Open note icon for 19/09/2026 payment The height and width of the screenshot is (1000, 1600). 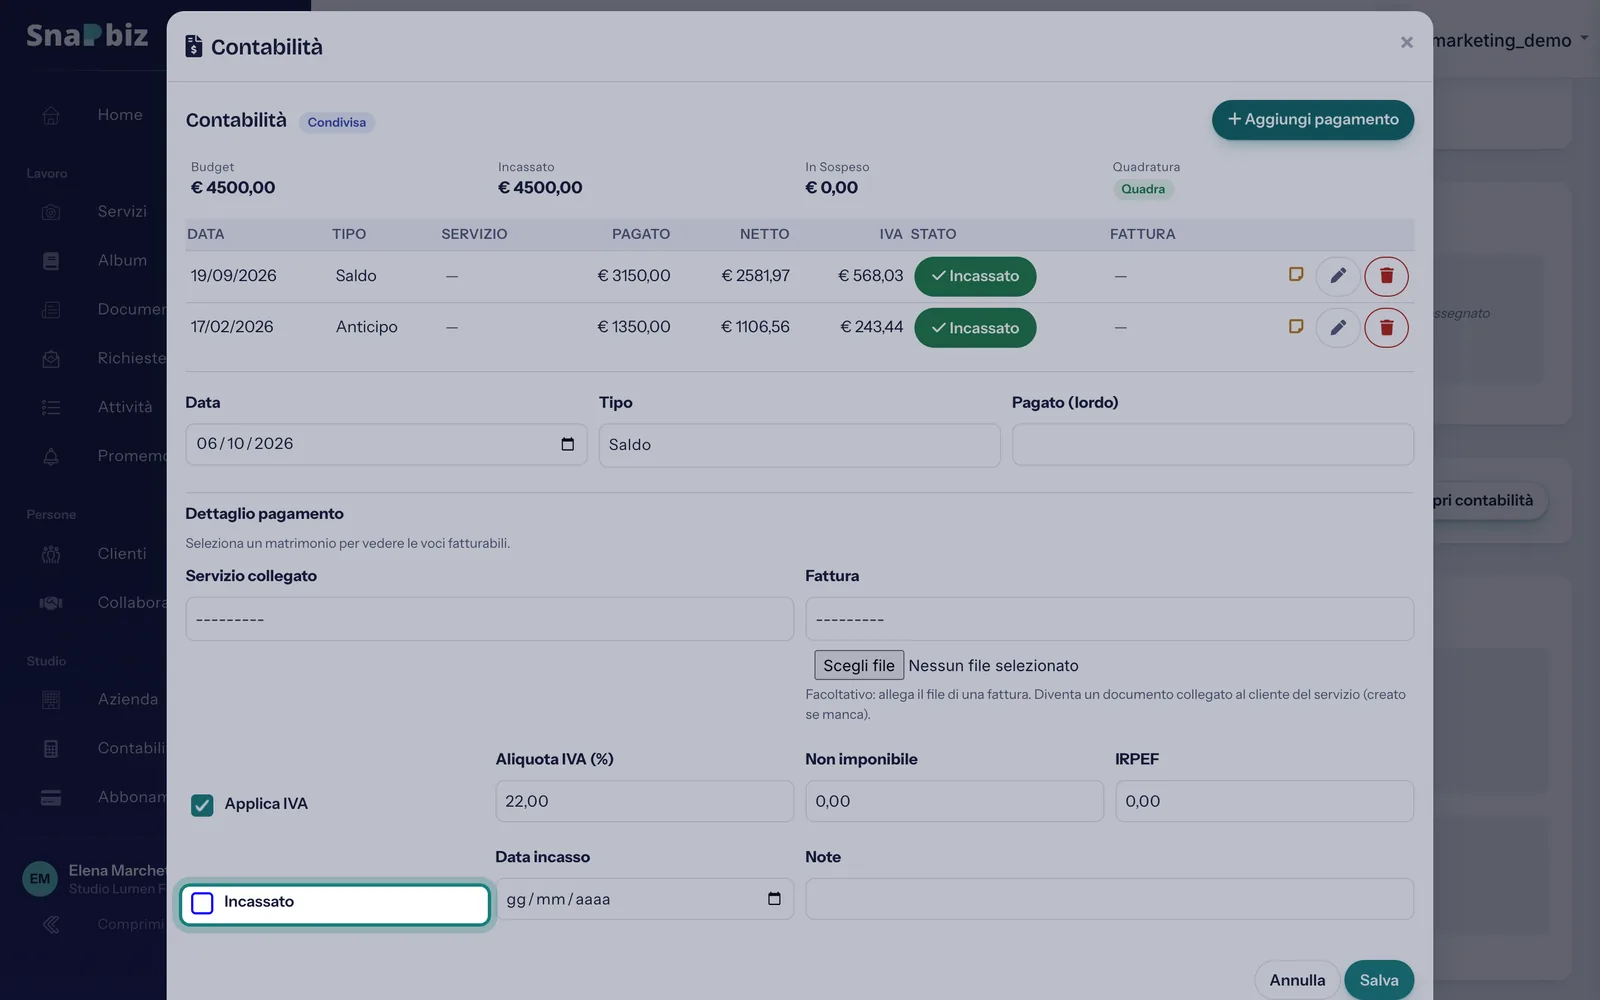coord(1296,274)
